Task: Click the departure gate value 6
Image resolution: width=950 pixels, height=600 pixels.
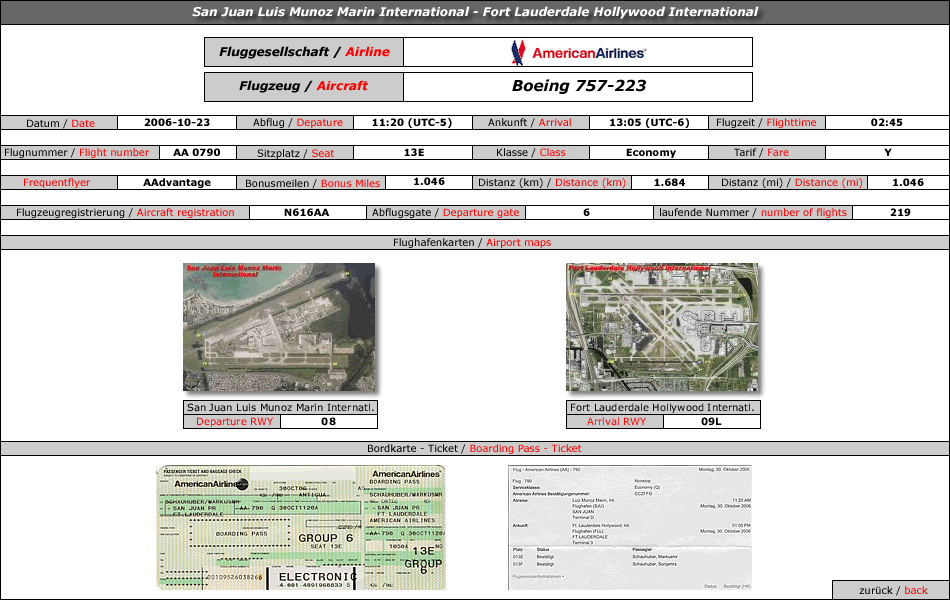Action: pos(586,213)
